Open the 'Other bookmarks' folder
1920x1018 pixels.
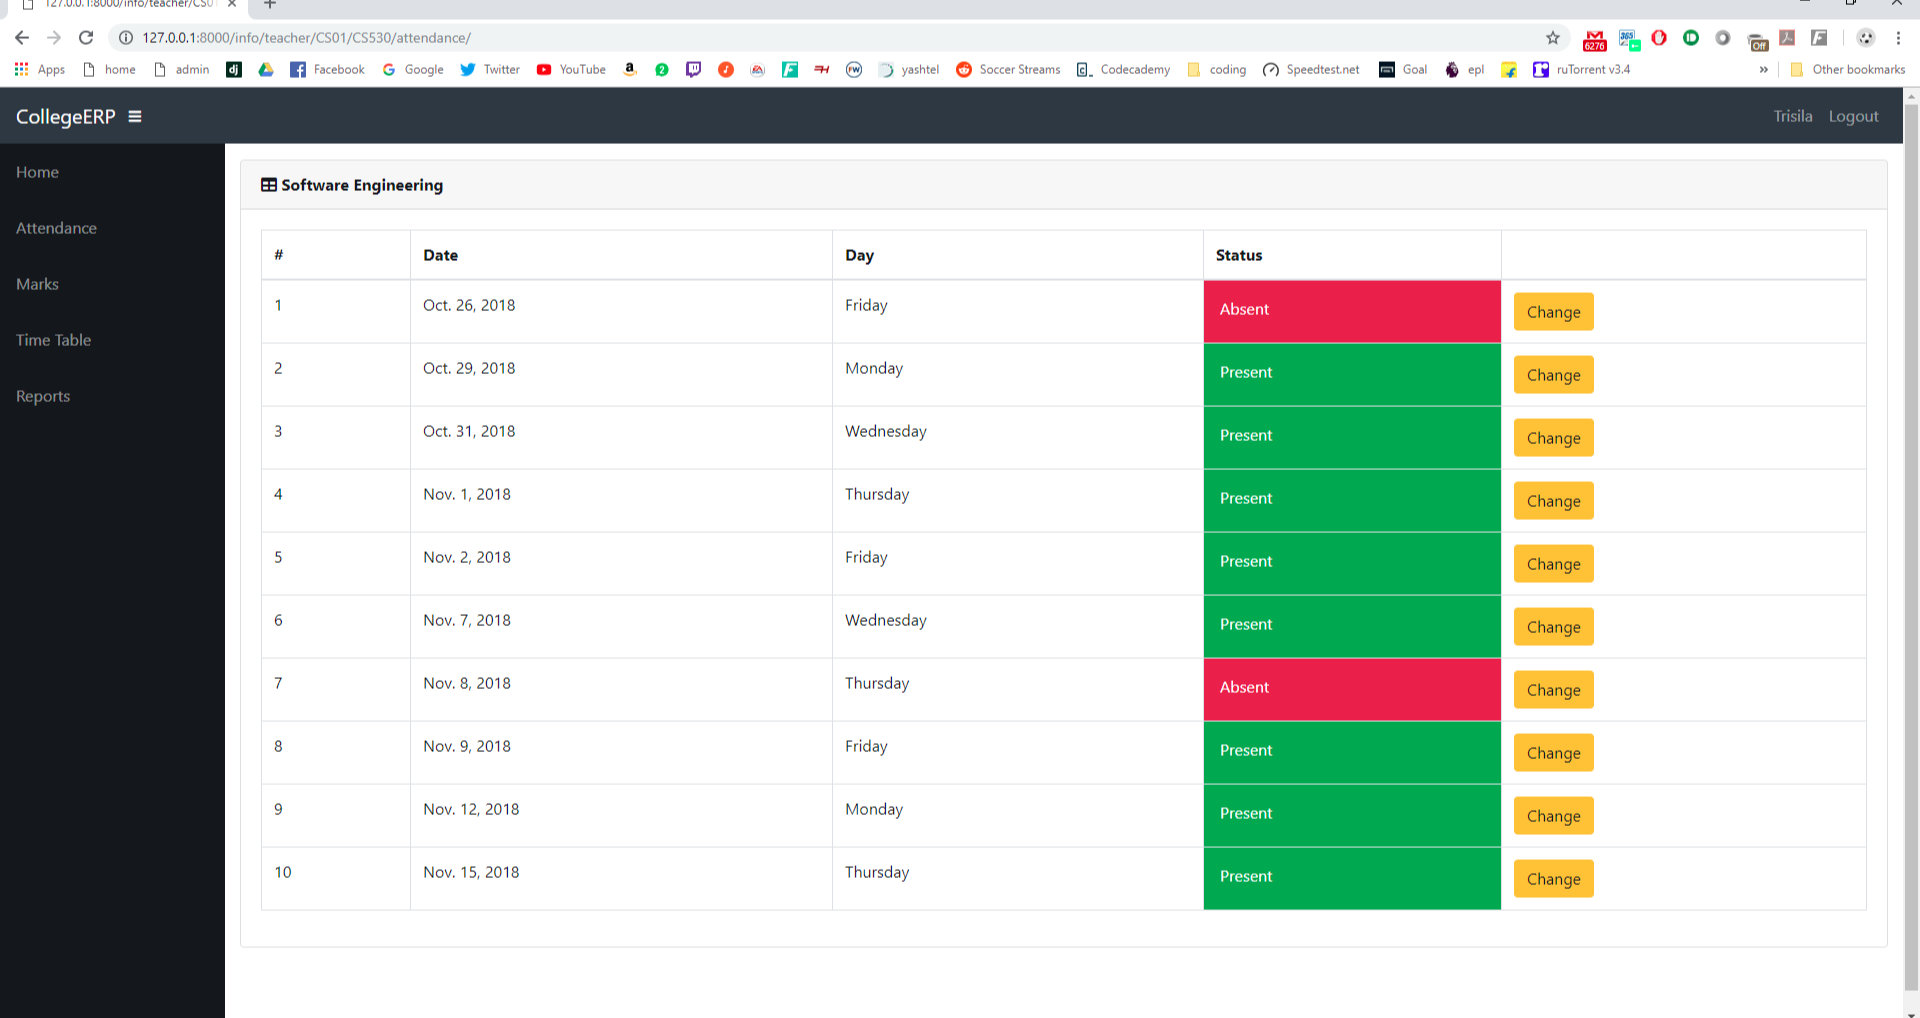[1847, 69]
